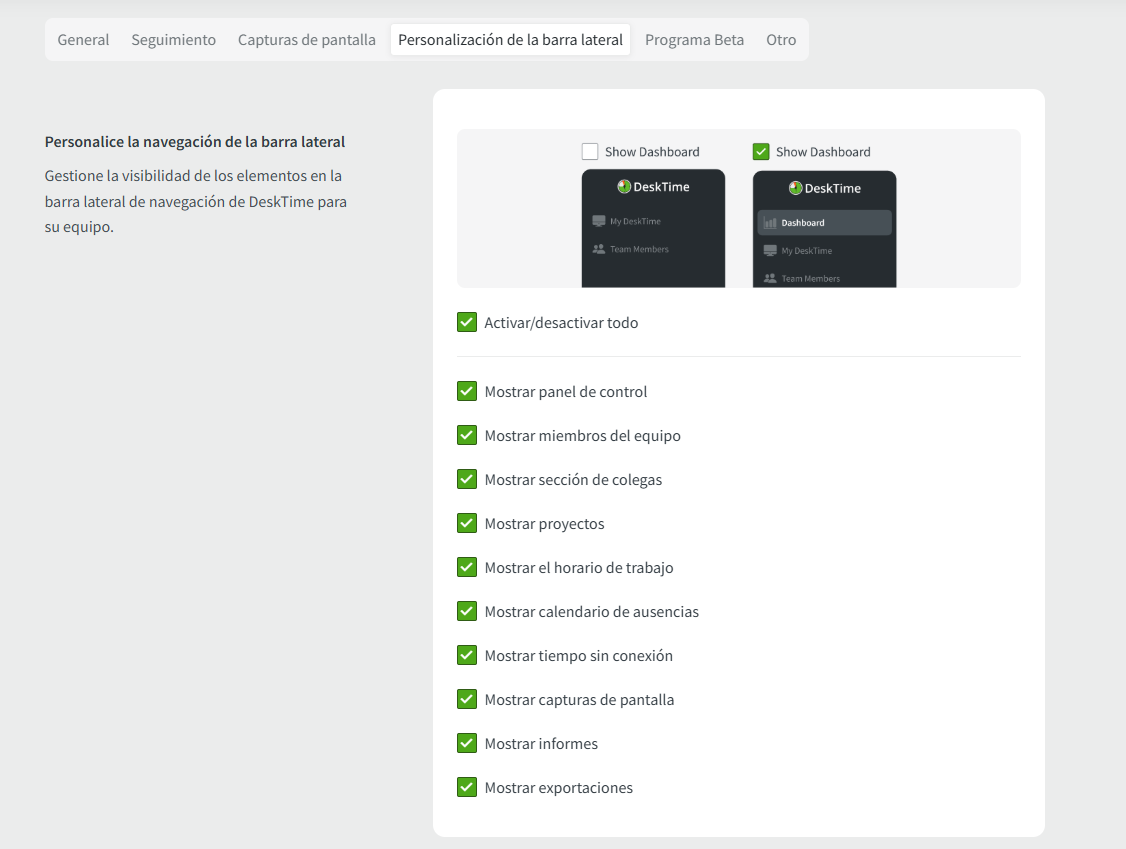Select Personalización de la barra lateral tab

510,40
